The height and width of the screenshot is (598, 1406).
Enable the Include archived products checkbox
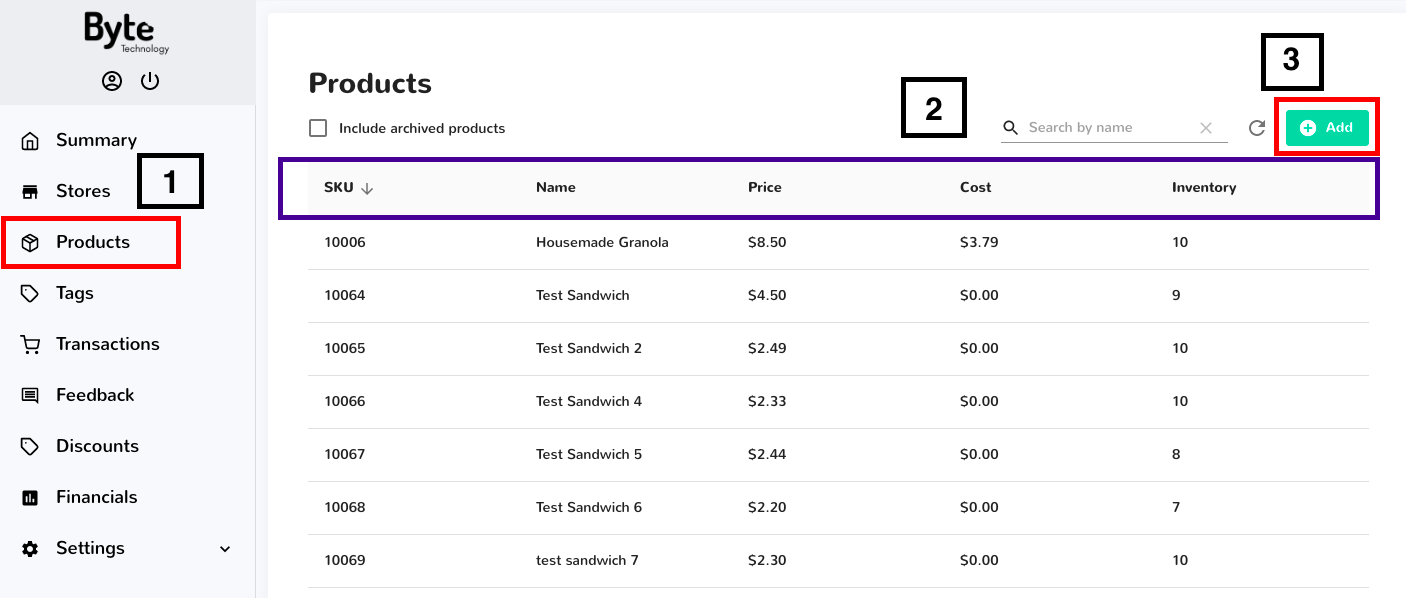pos(318,127)
